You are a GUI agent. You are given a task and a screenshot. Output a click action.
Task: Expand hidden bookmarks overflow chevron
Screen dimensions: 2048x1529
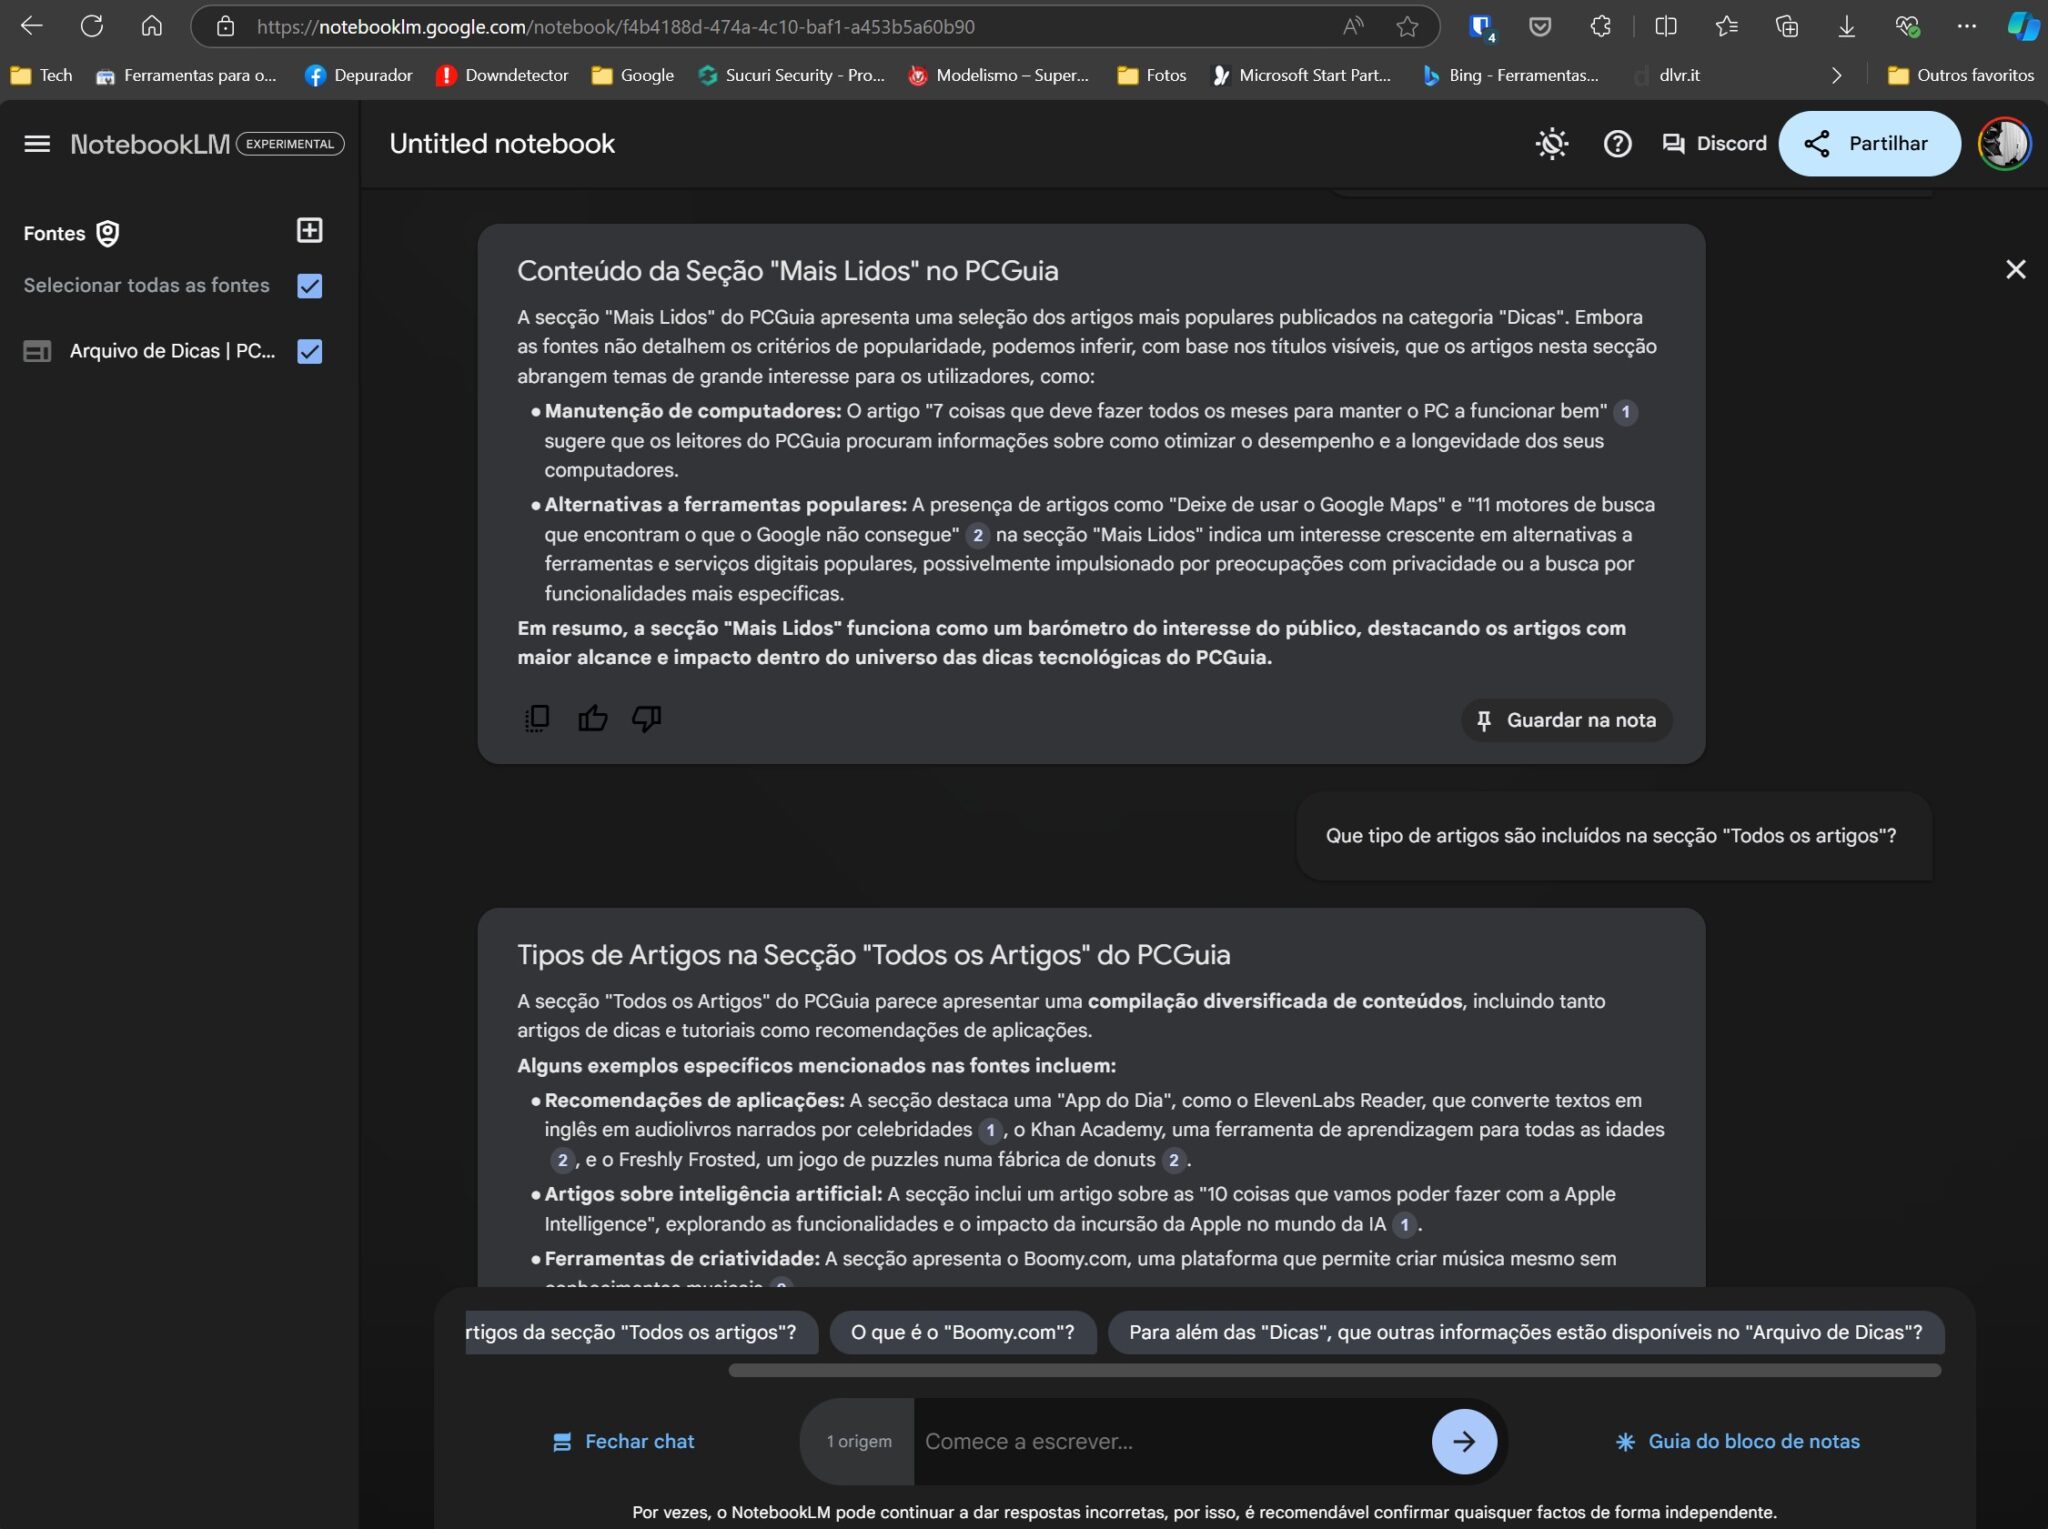1836,75
